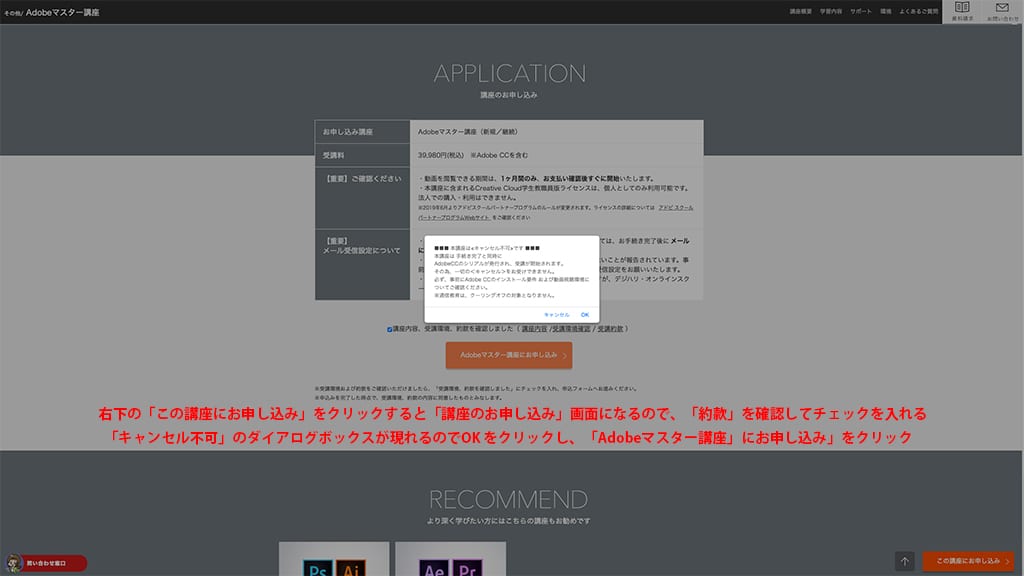Open the 講座概要 nav item
Screen dimensions: 1024x576
pos(801,12)
